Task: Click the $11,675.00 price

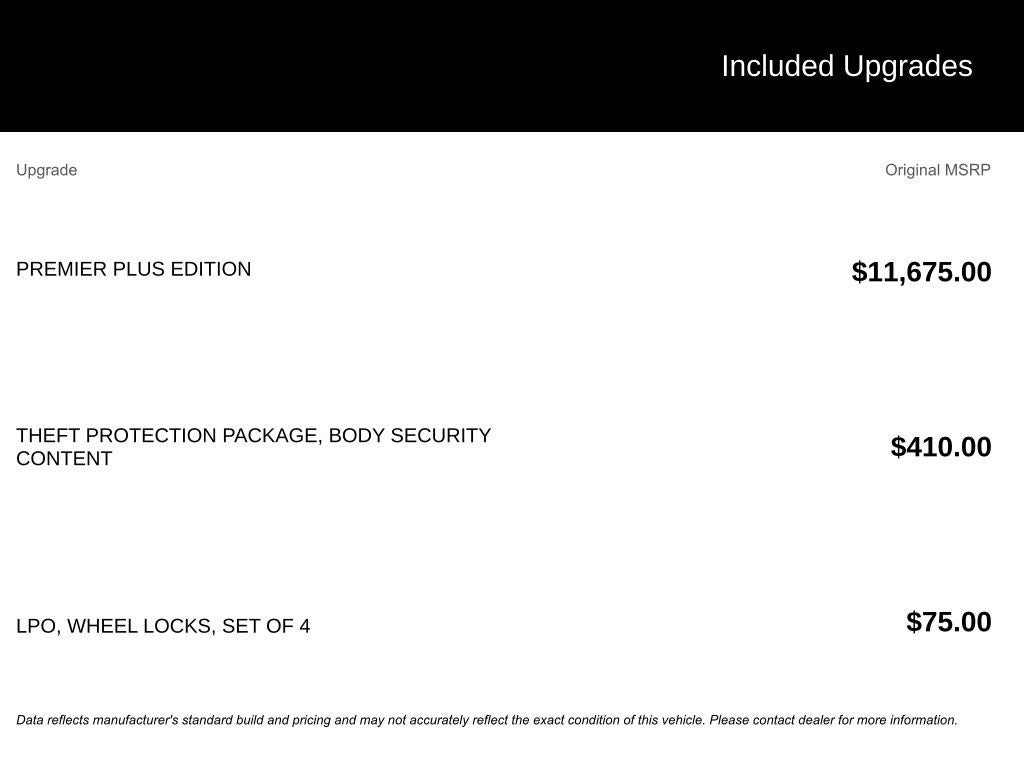Action: [921, 272]
